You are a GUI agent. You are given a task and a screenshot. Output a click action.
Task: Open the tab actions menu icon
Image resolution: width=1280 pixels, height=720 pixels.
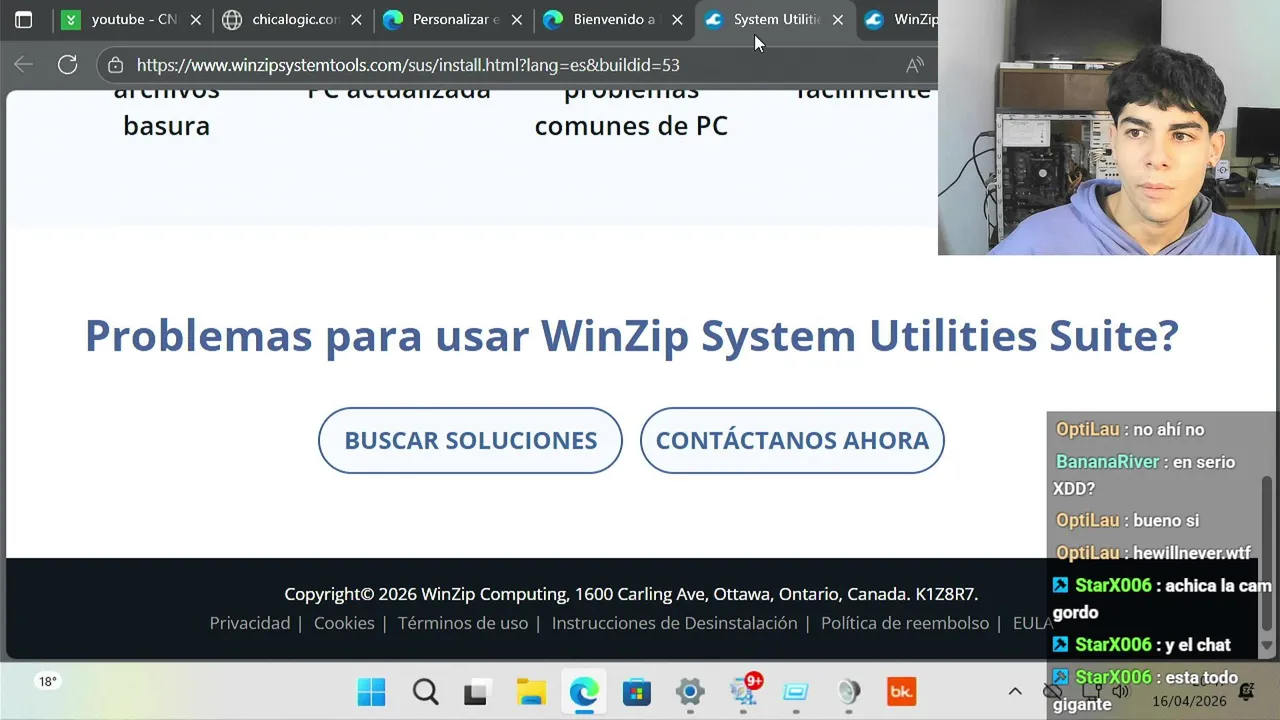[24, 20]
